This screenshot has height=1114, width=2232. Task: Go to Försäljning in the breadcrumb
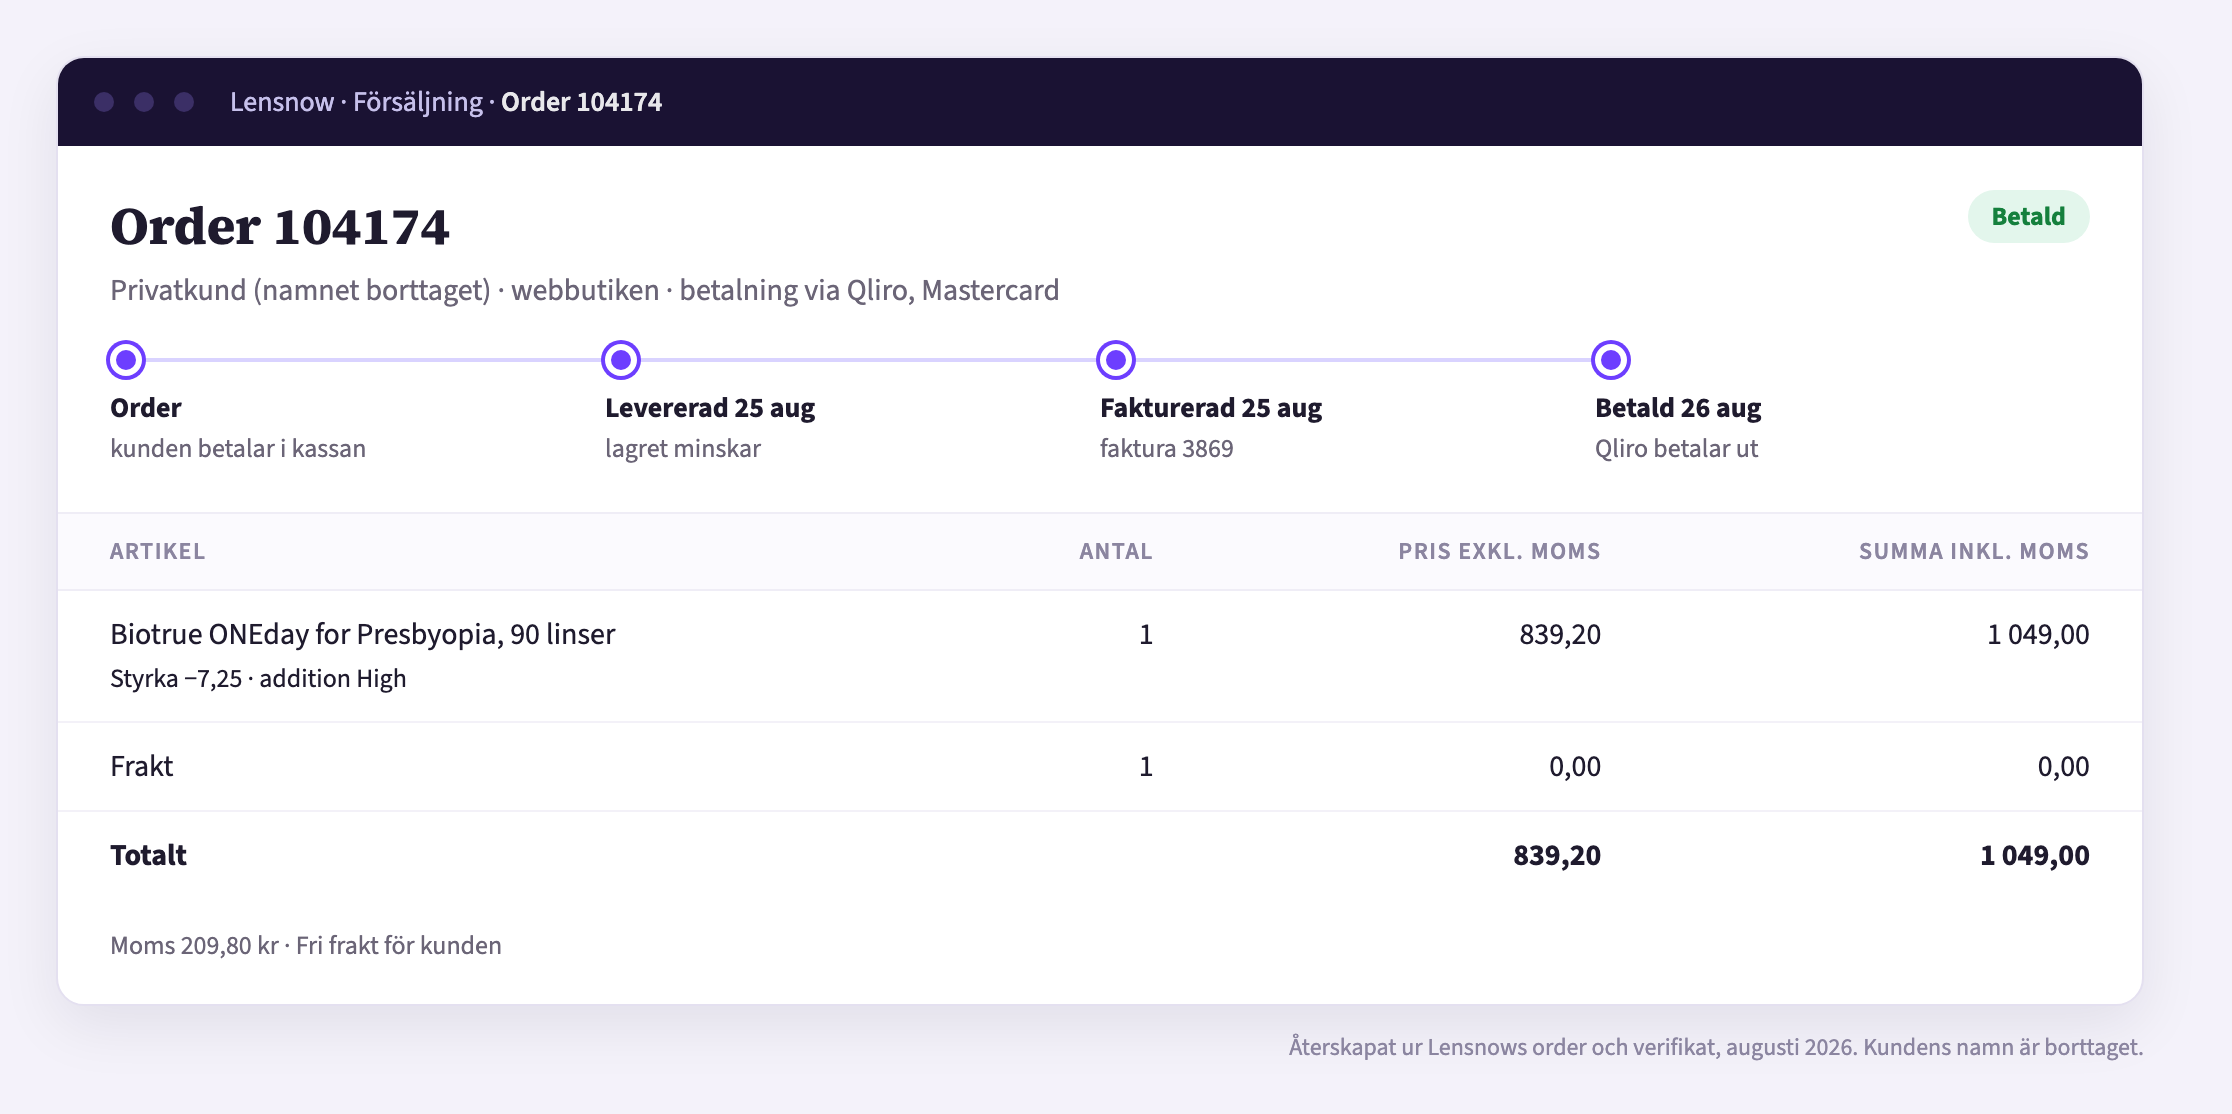coord(418,102)
